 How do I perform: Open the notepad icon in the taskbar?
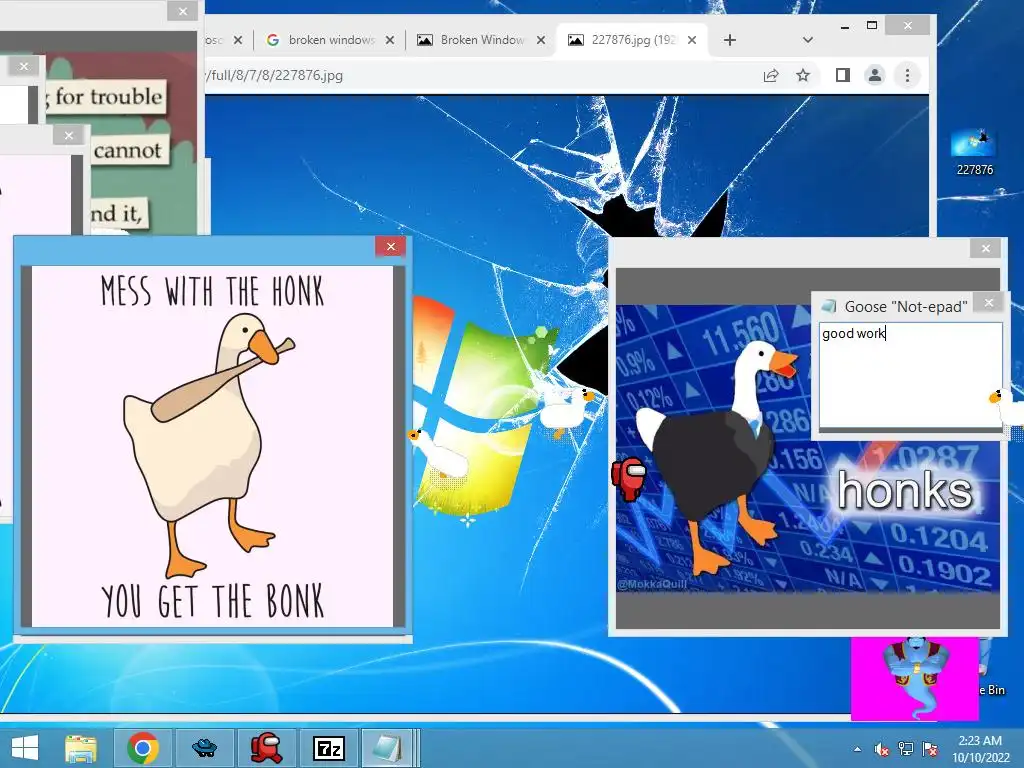pos(388,748)
